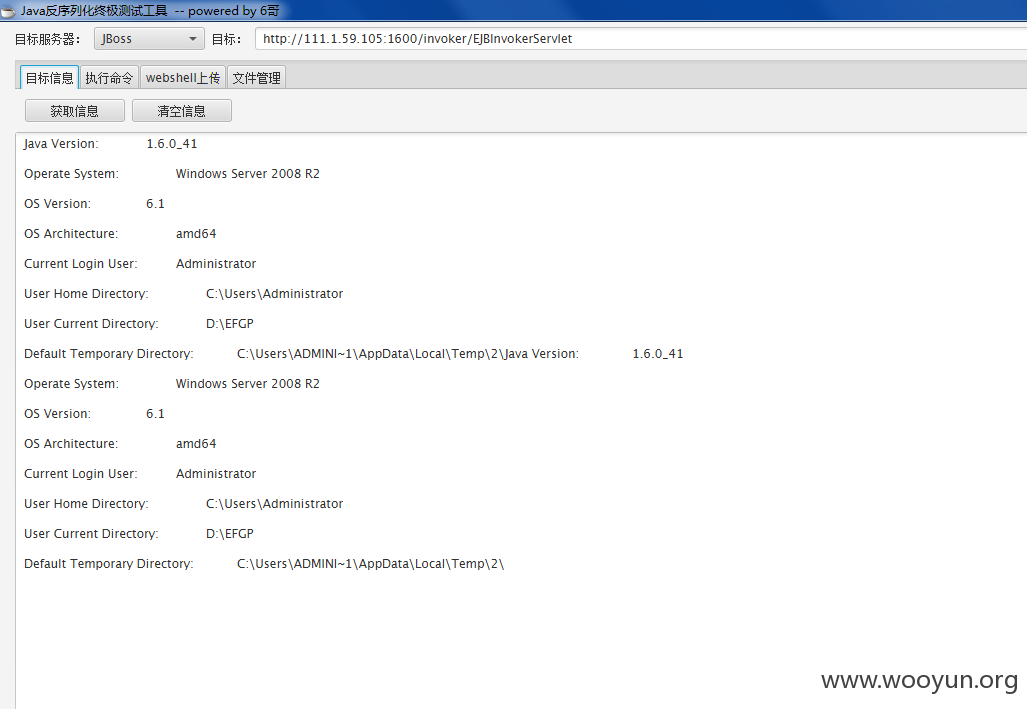The image size is (1027, 709).
Task: Click the 目标服务器 label
Action: (x=48, y=39)
